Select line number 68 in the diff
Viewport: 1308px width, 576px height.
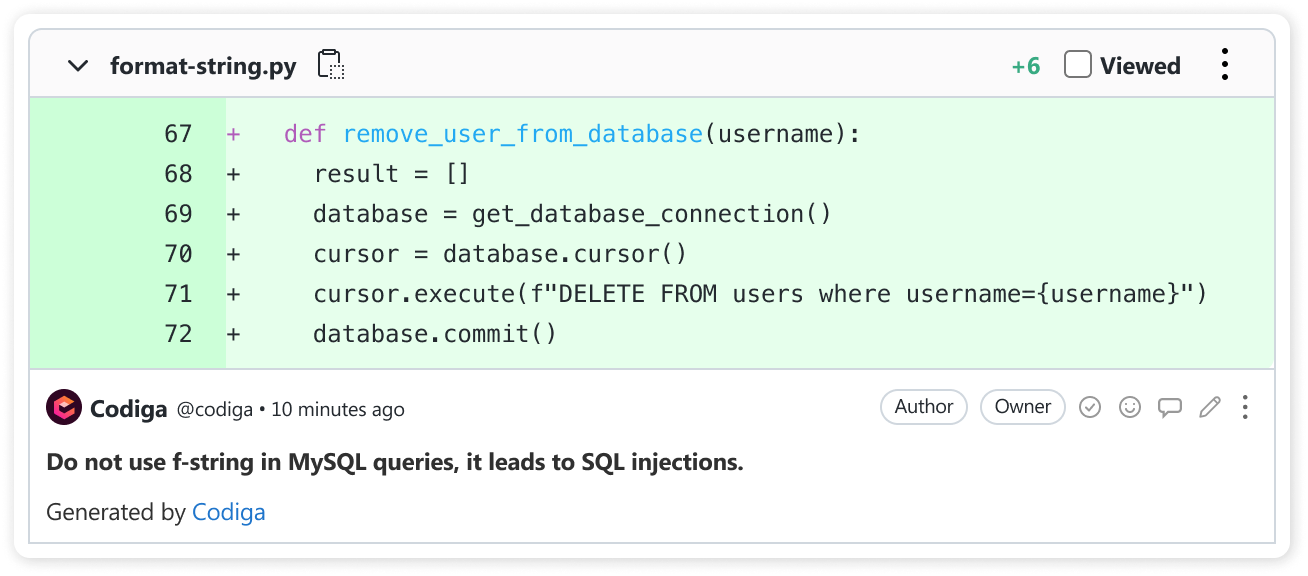coord(178,174)
